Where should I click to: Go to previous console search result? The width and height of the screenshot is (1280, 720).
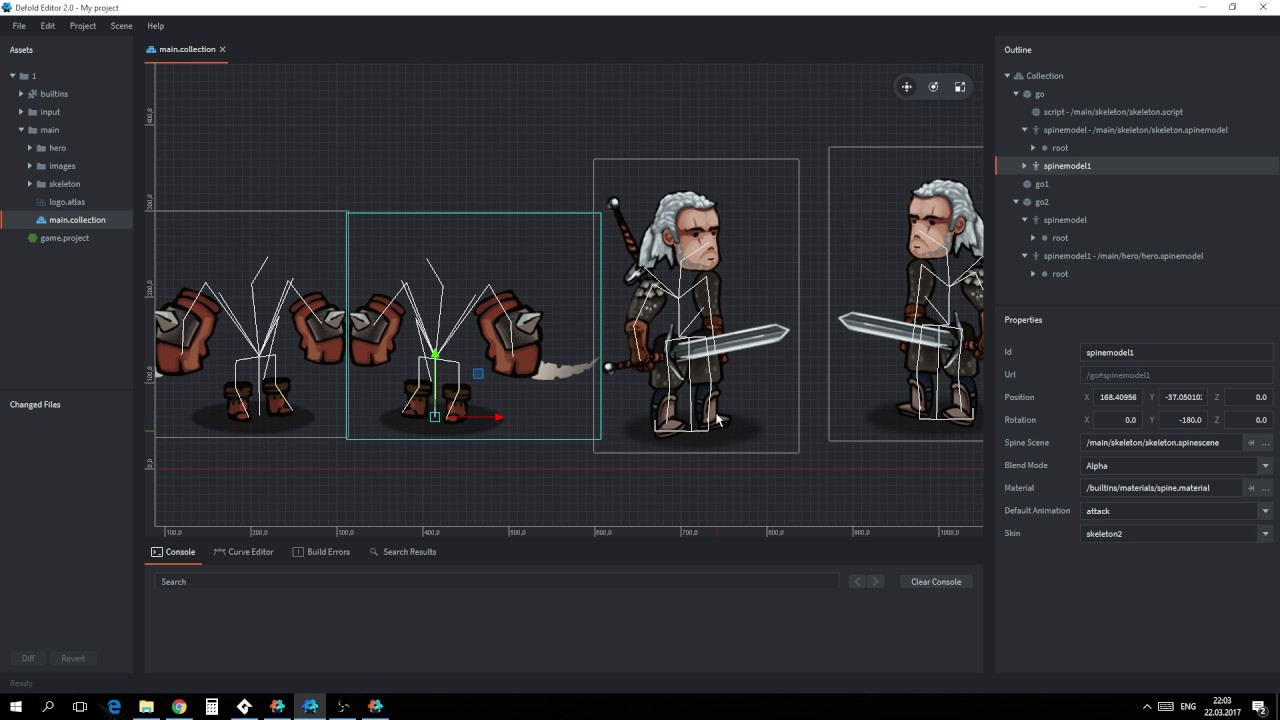(857, 582)
